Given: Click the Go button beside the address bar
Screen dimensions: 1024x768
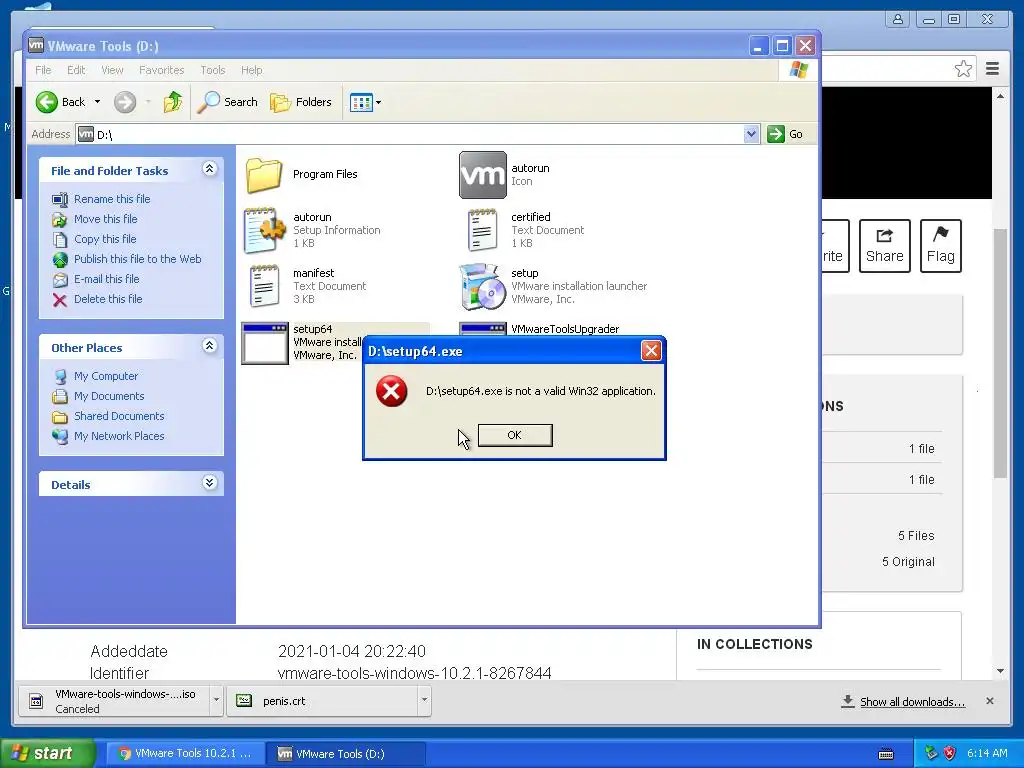Looking at the screenshot, I should tap(786, 135).
